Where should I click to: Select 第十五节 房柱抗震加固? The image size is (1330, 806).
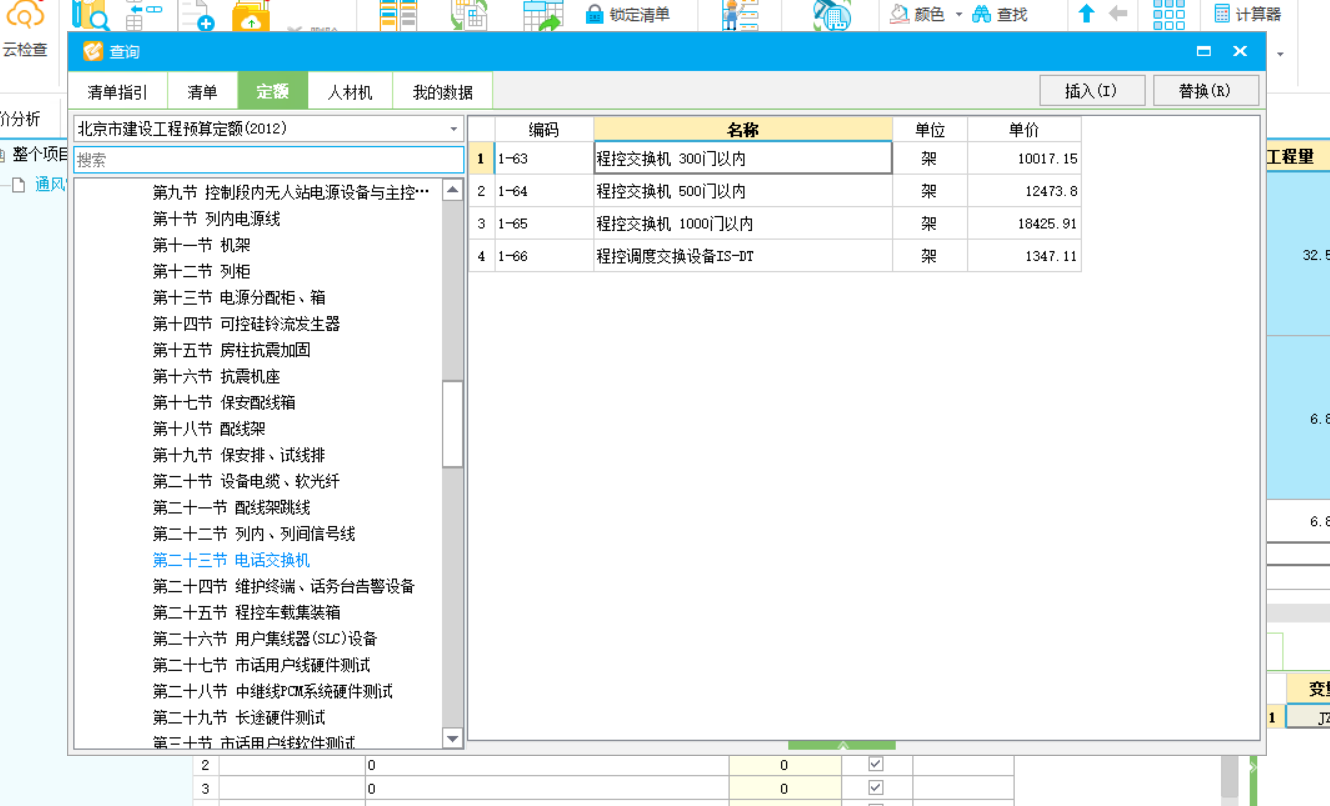coord(231,349)
